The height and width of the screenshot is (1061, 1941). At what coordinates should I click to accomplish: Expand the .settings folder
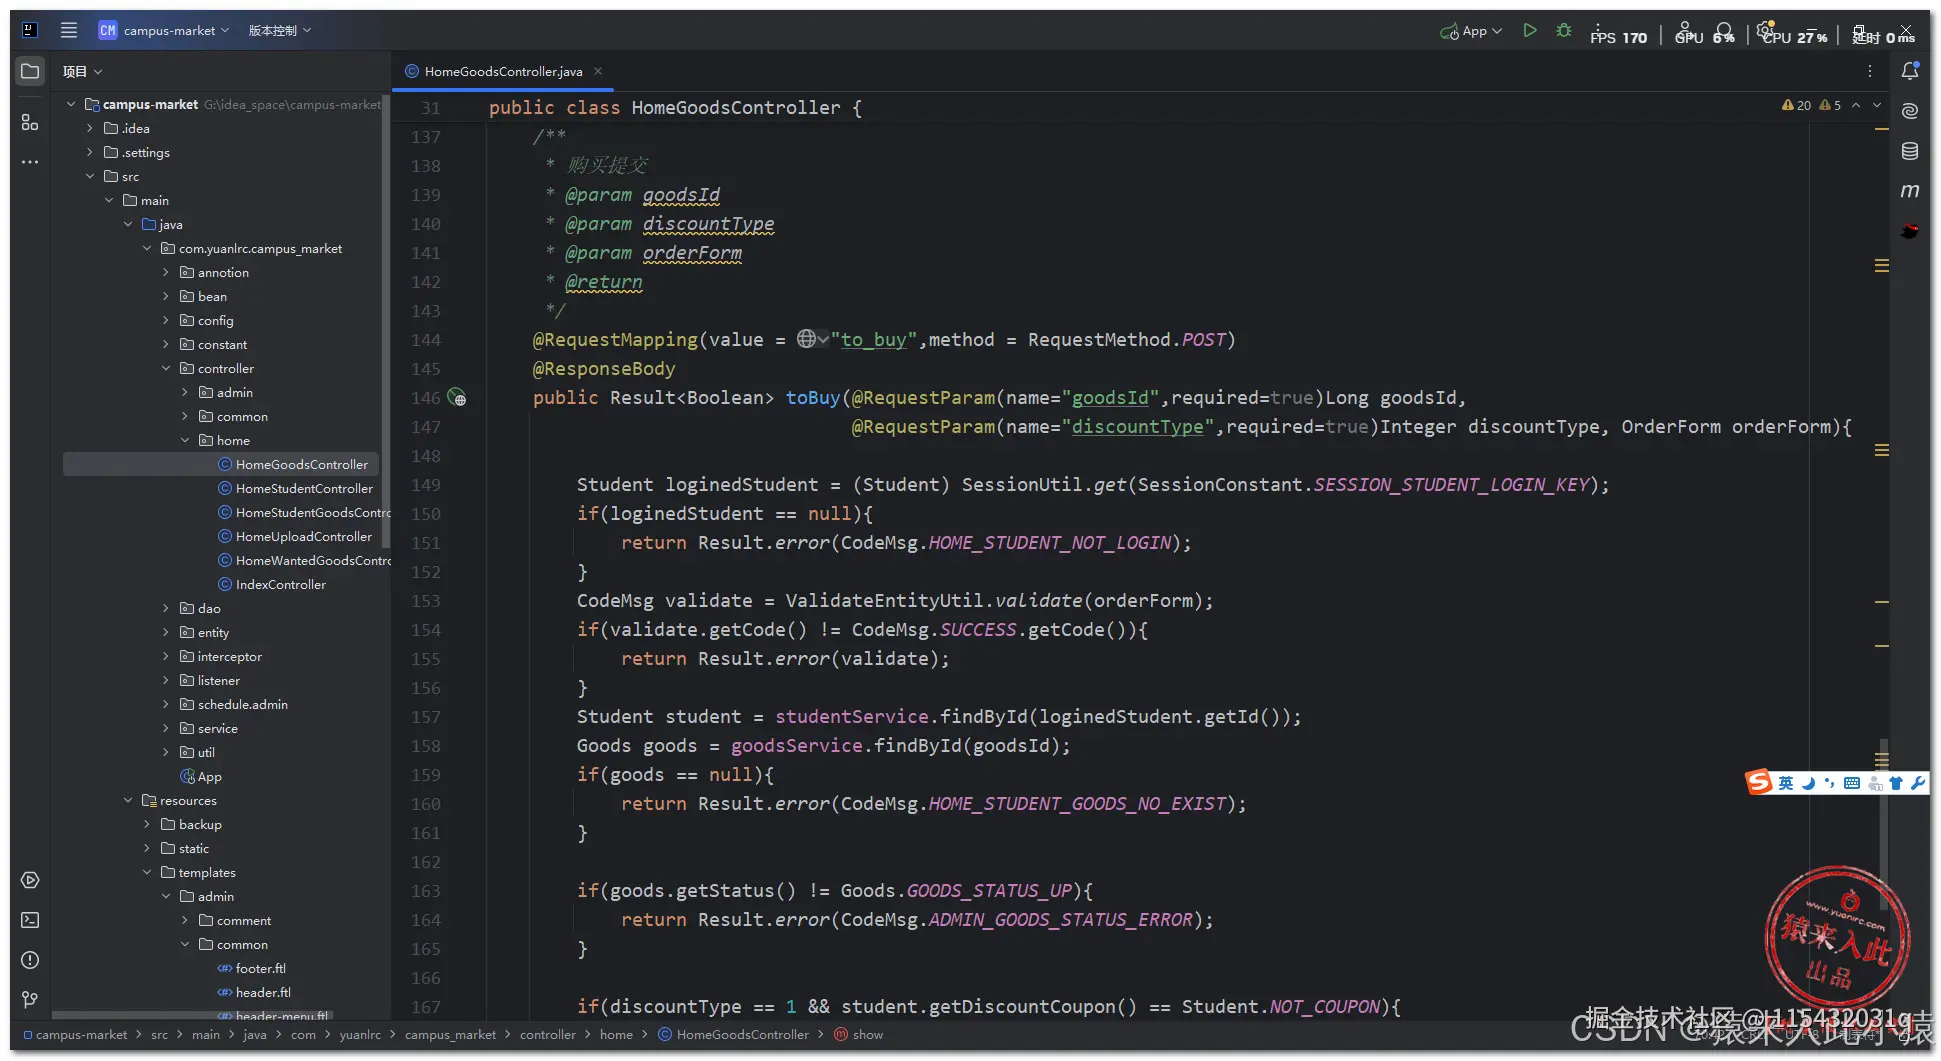[90, 152]
